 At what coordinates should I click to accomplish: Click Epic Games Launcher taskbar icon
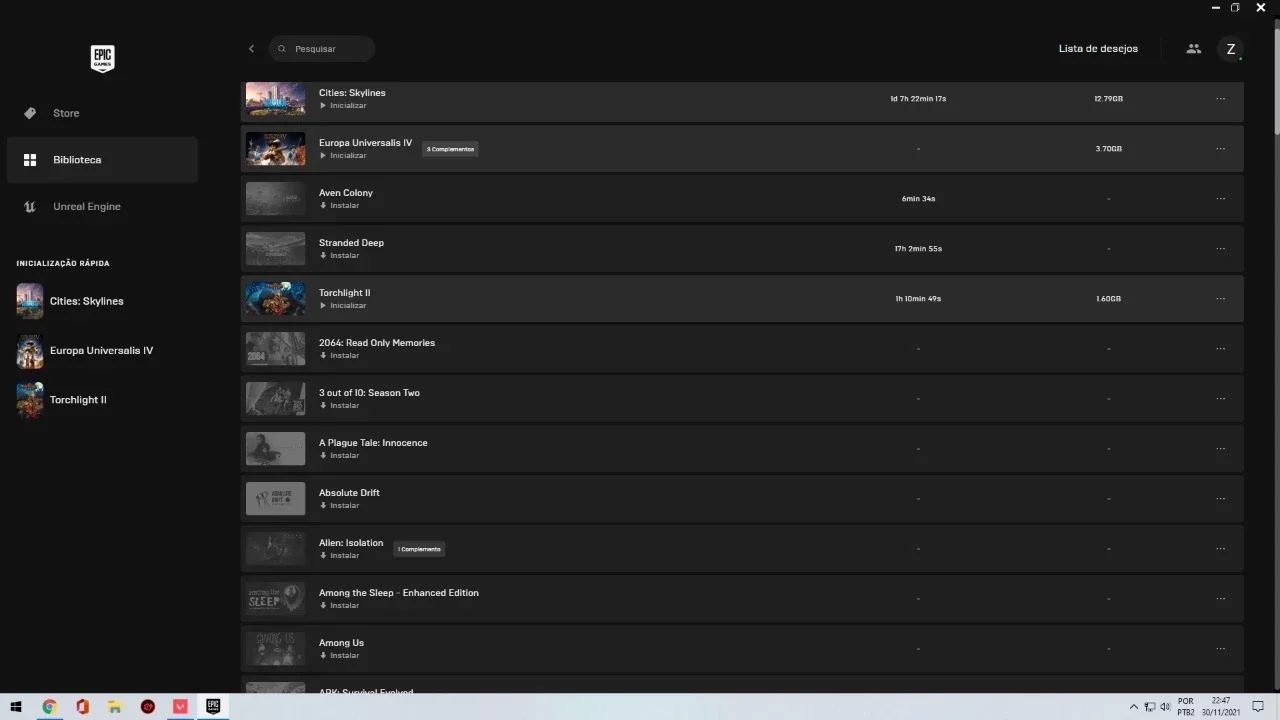click(213, 706)
